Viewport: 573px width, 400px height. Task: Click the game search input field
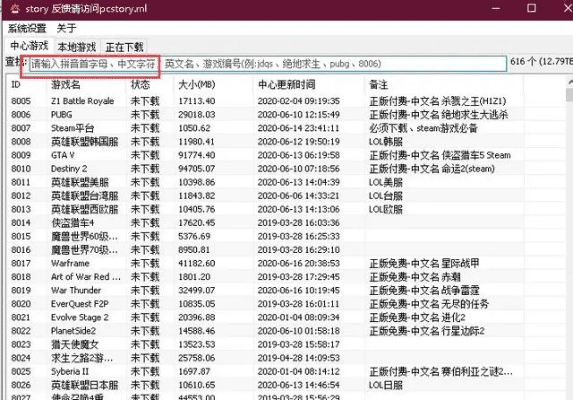tap(267, 64)
